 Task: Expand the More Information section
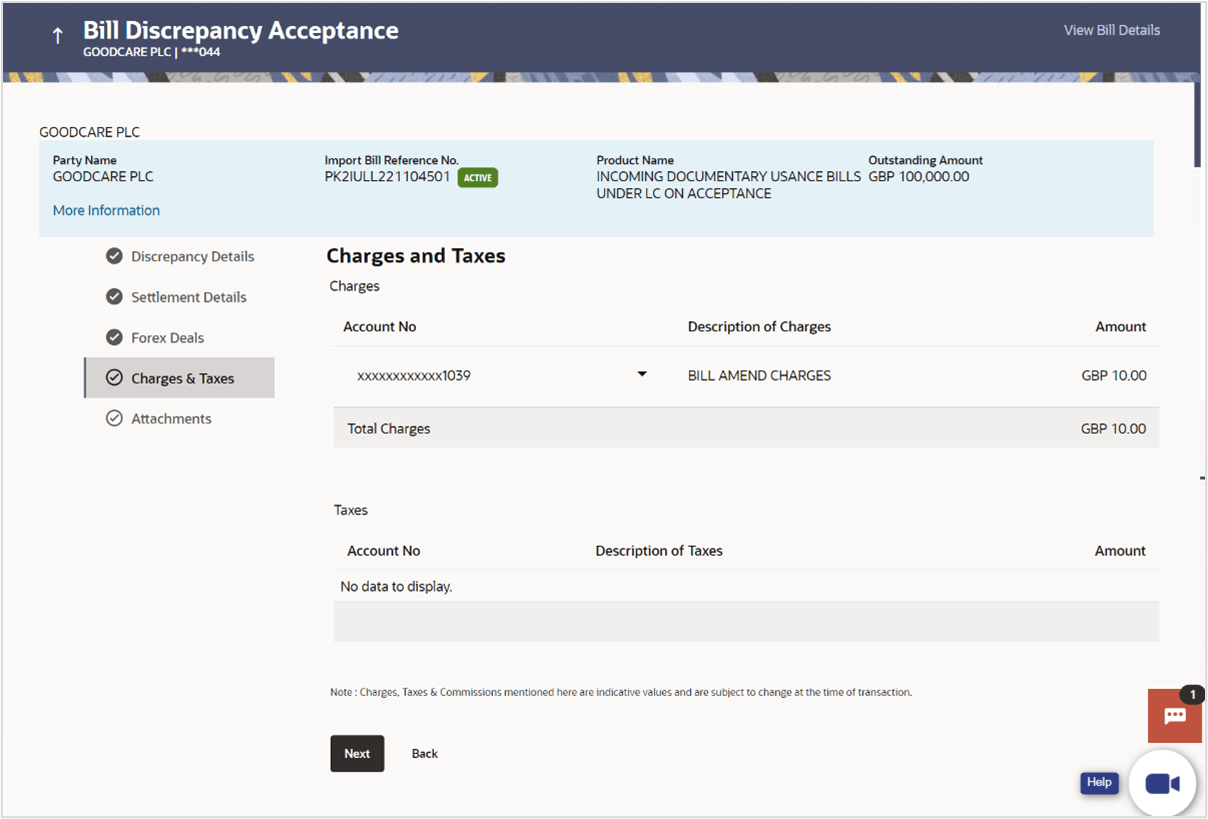click(106, 210)
